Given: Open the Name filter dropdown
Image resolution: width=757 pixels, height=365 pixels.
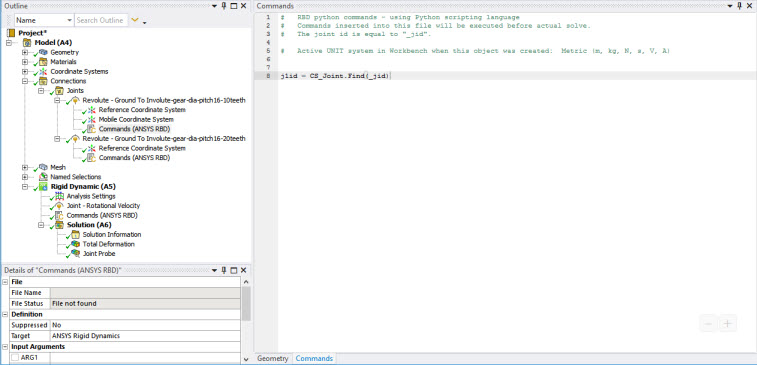Looking at the screenshot, I should [44, 20].
